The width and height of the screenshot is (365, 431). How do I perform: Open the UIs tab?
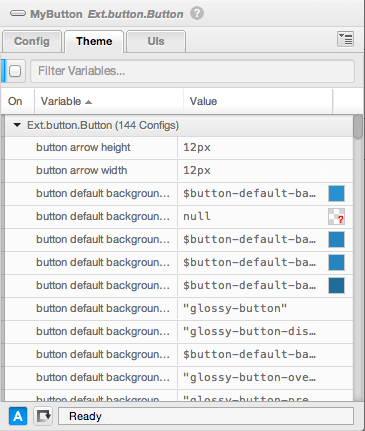[x=156, y=41]
